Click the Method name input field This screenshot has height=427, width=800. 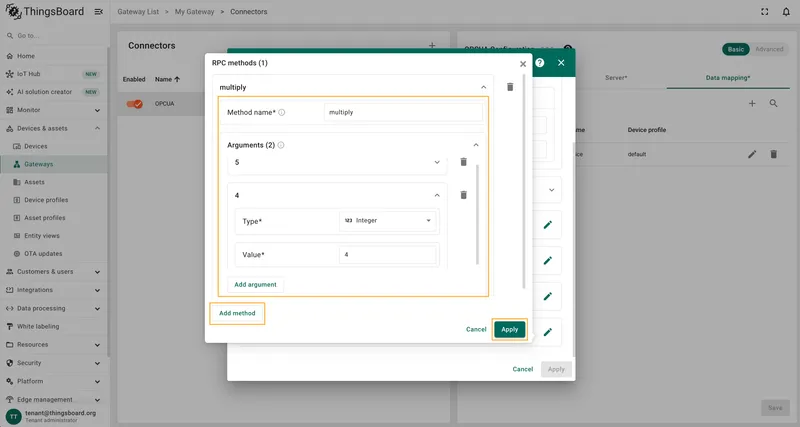click(x=403, y=112)
